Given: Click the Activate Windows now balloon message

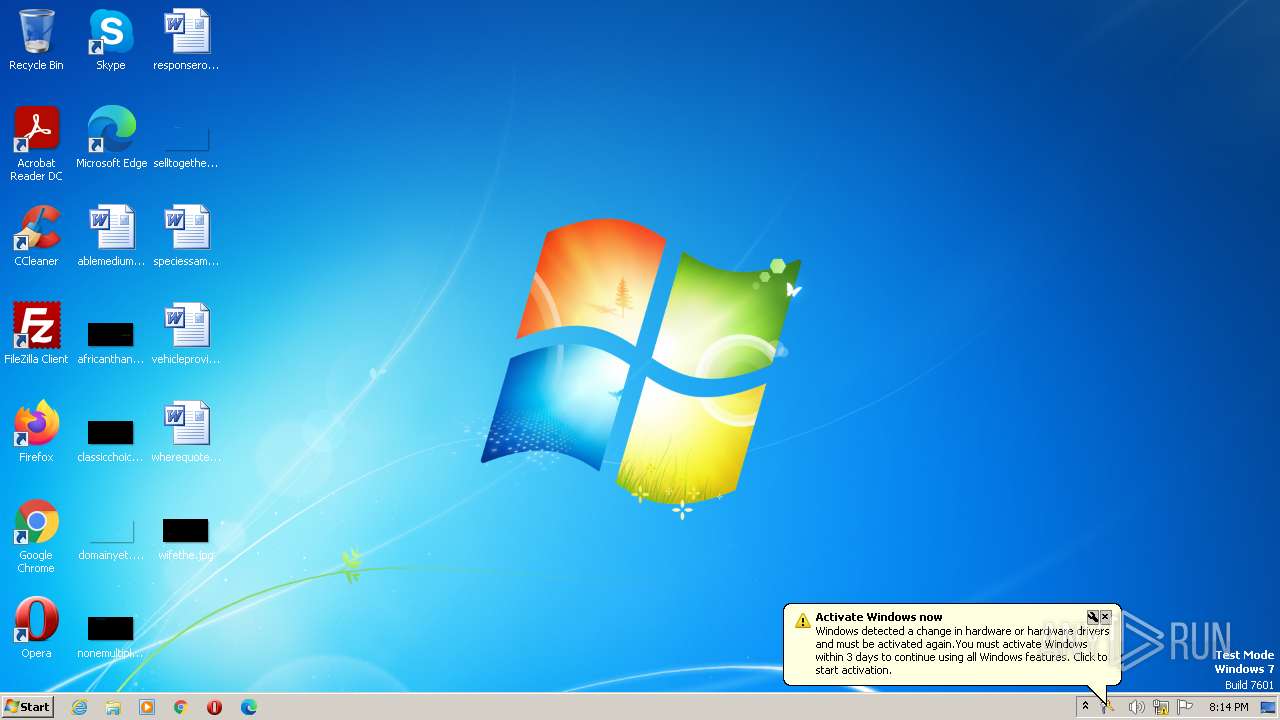Looking at the screenshot, I should pyautogui.click(x=952, y=644).
